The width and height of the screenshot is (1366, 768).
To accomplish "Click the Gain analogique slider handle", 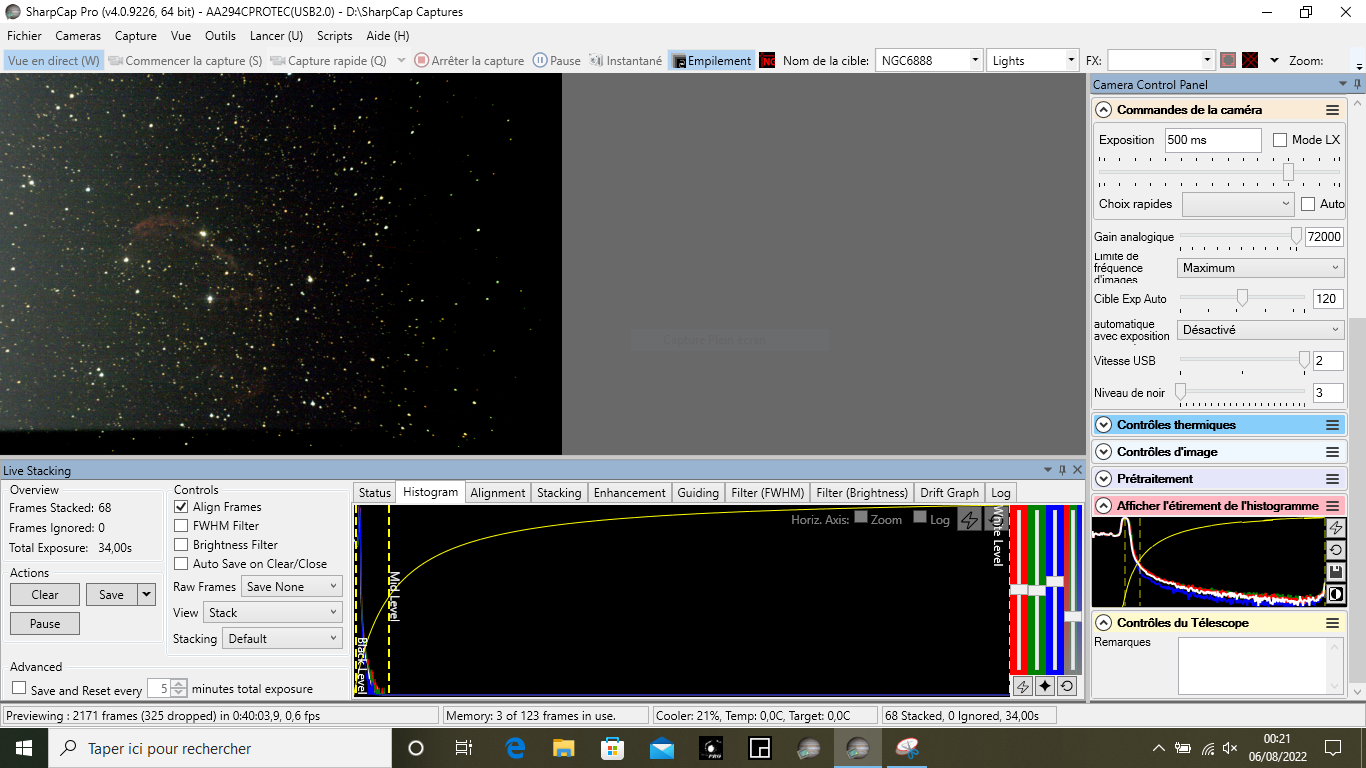I will [x=1296, y=237].
